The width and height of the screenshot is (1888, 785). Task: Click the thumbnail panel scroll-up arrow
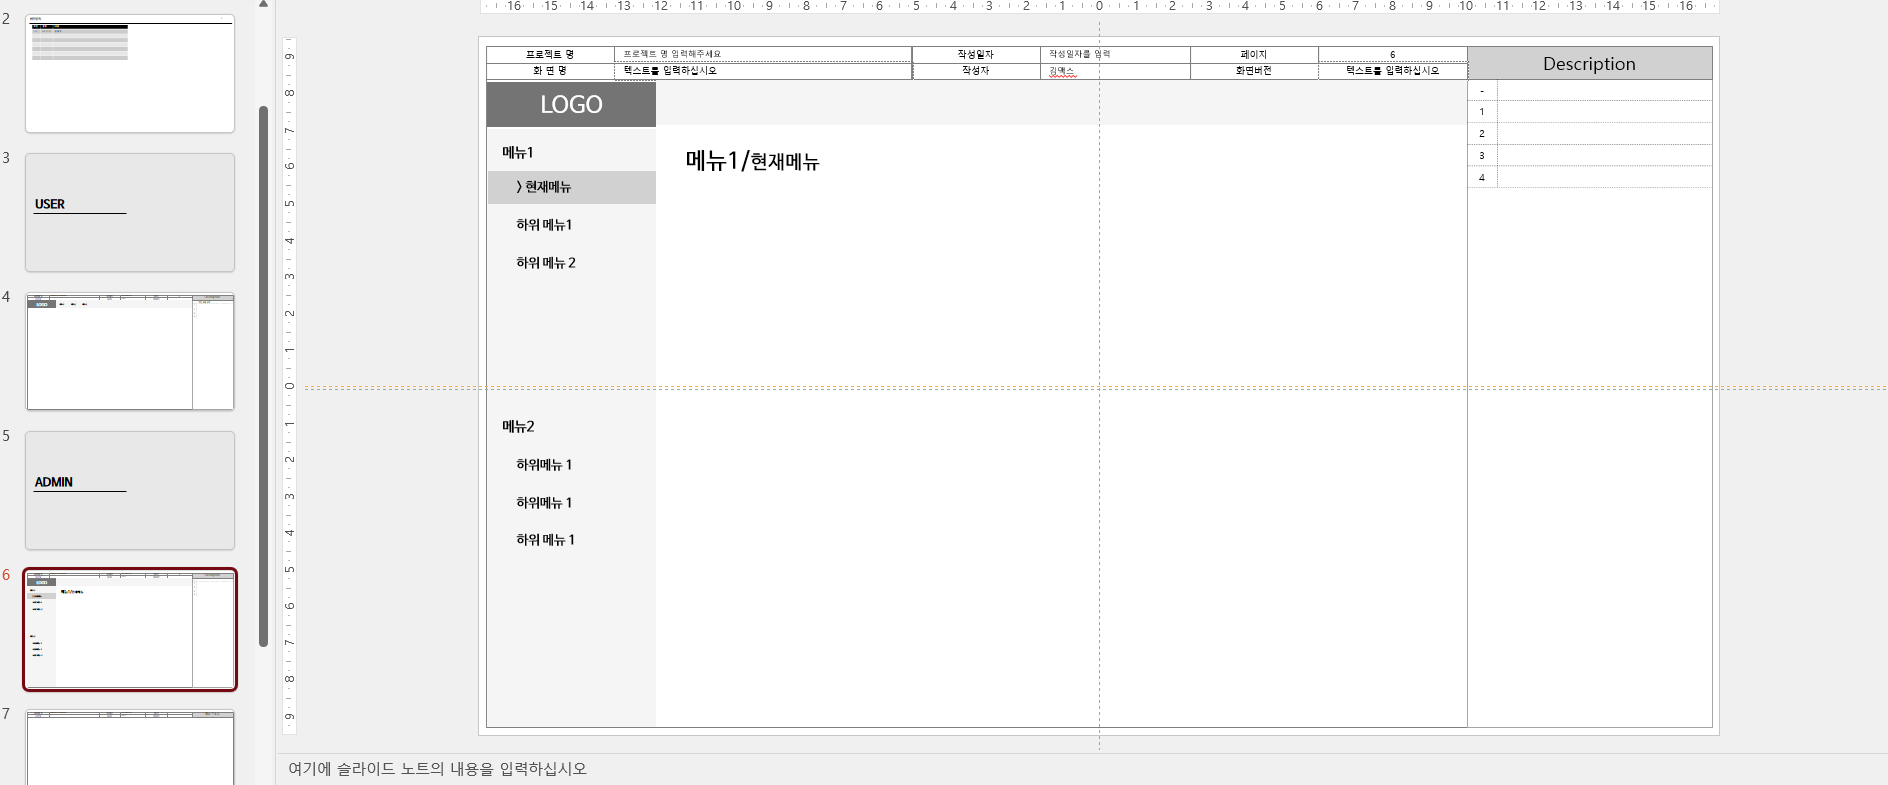pos(263,4)
